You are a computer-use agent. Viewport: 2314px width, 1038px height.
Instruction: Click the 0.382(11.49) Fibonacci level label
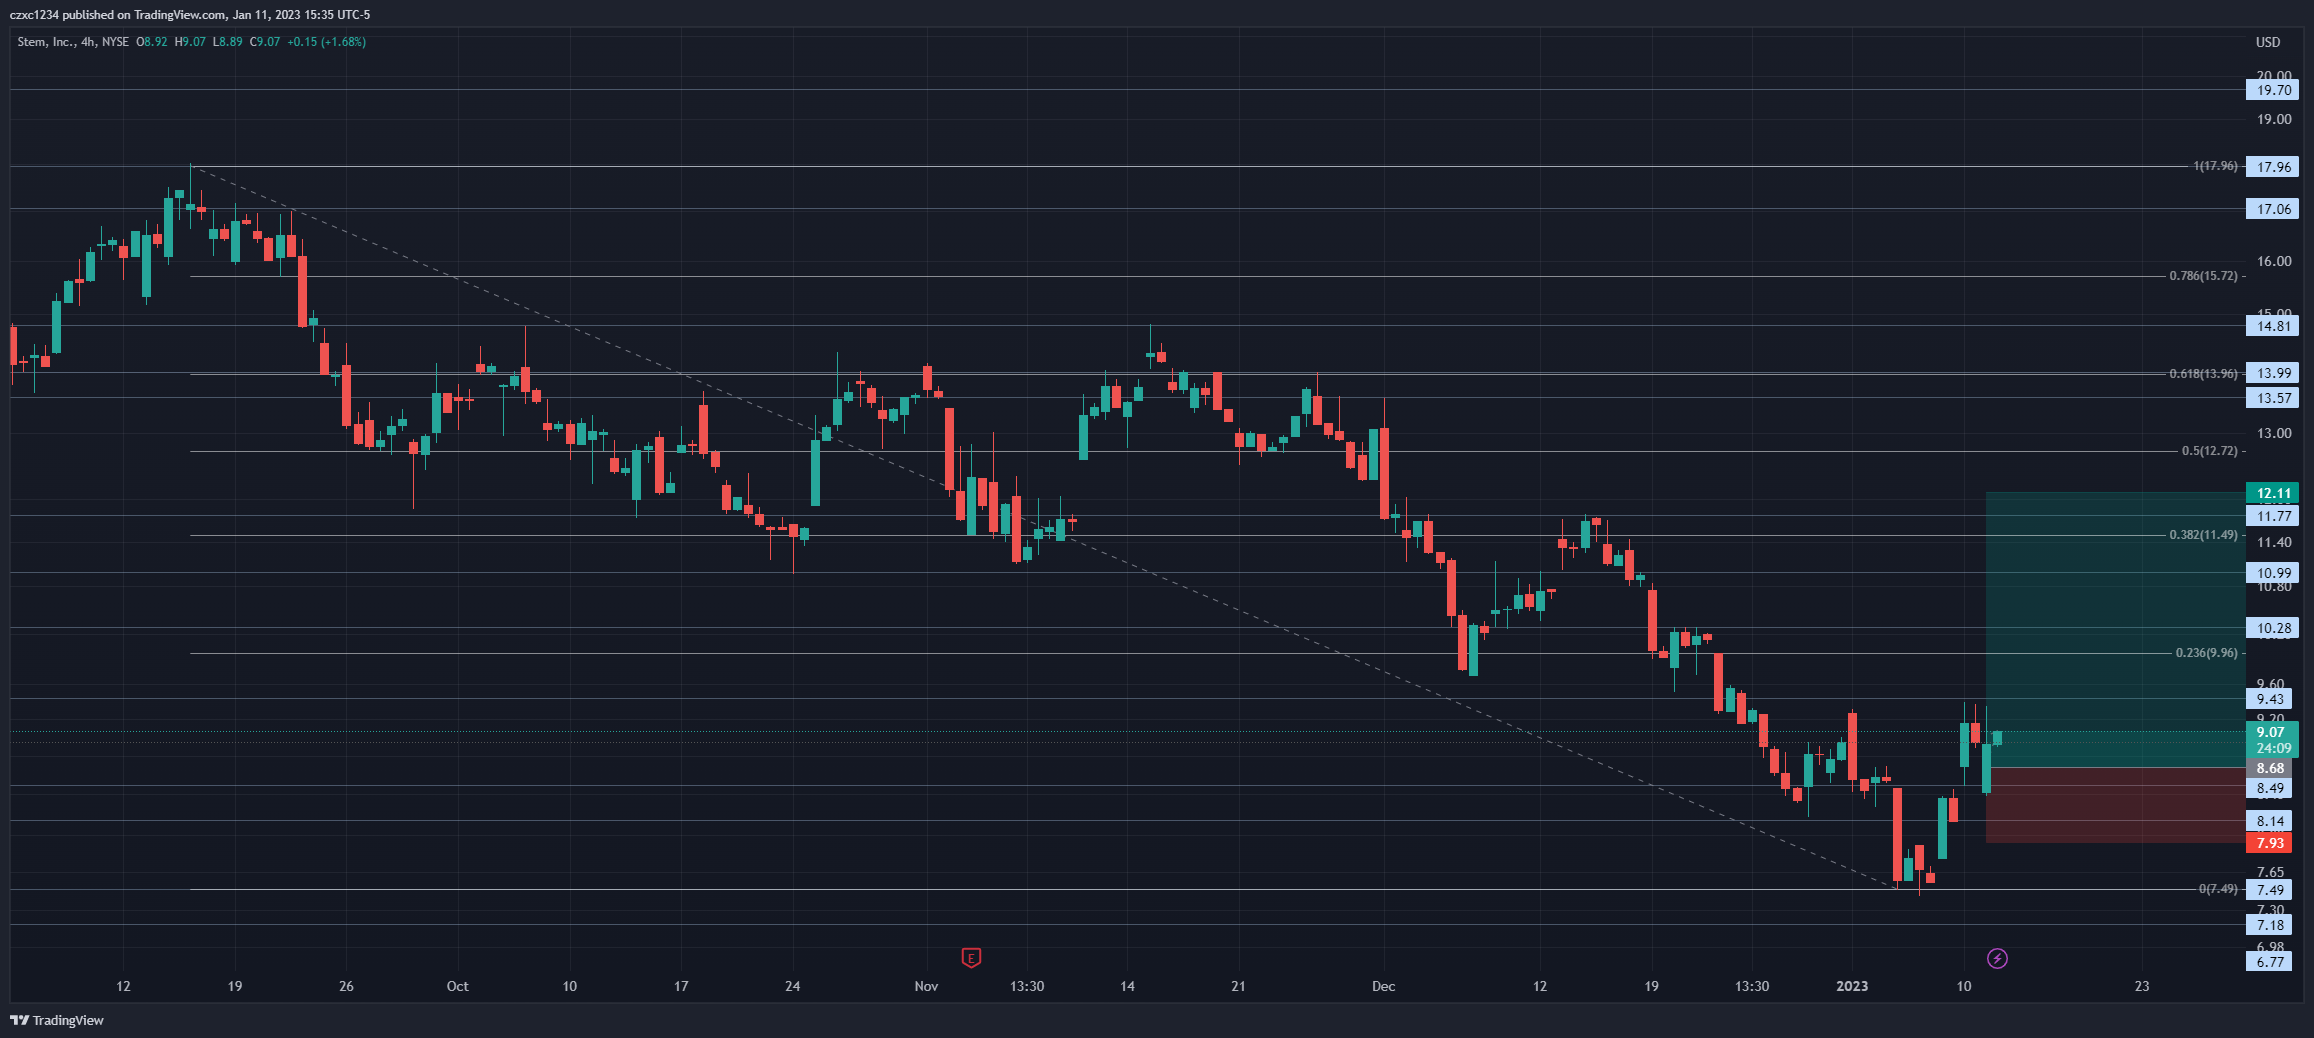2203,535
